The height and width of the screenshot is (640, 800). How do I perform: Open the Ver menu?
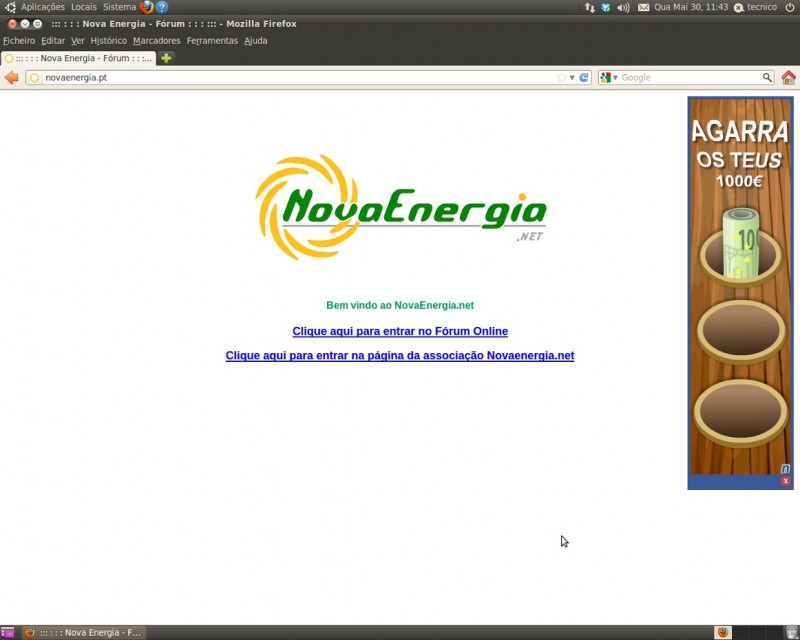tap(78, 41)
